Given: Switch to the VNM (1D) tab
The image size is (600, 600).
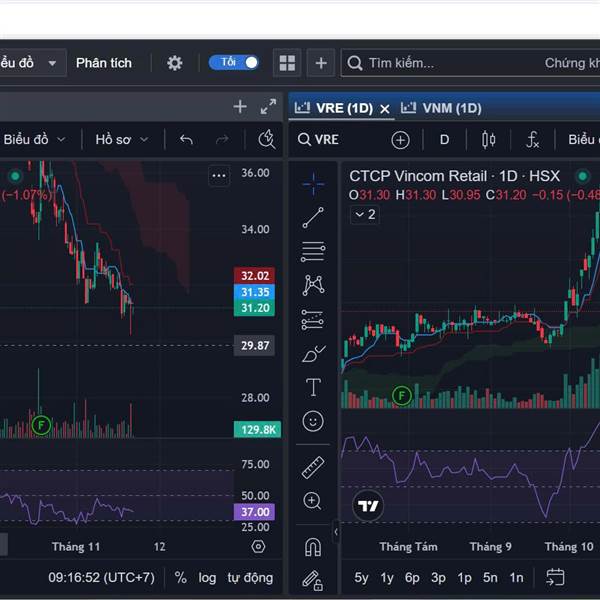Looking at the screenshot, I should click(451, 108).
